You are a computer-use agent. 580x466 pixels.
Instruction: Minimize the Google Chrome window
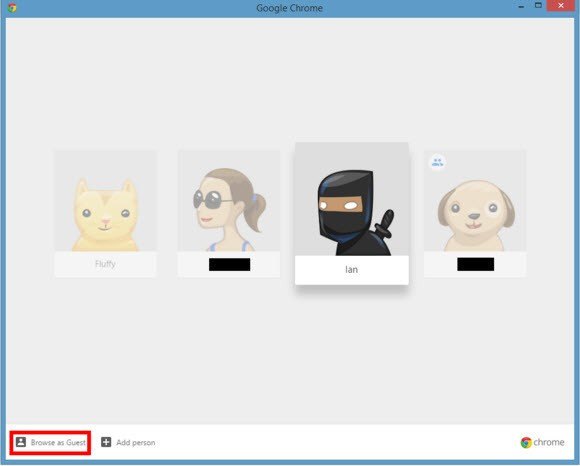[x=521, y=6]
